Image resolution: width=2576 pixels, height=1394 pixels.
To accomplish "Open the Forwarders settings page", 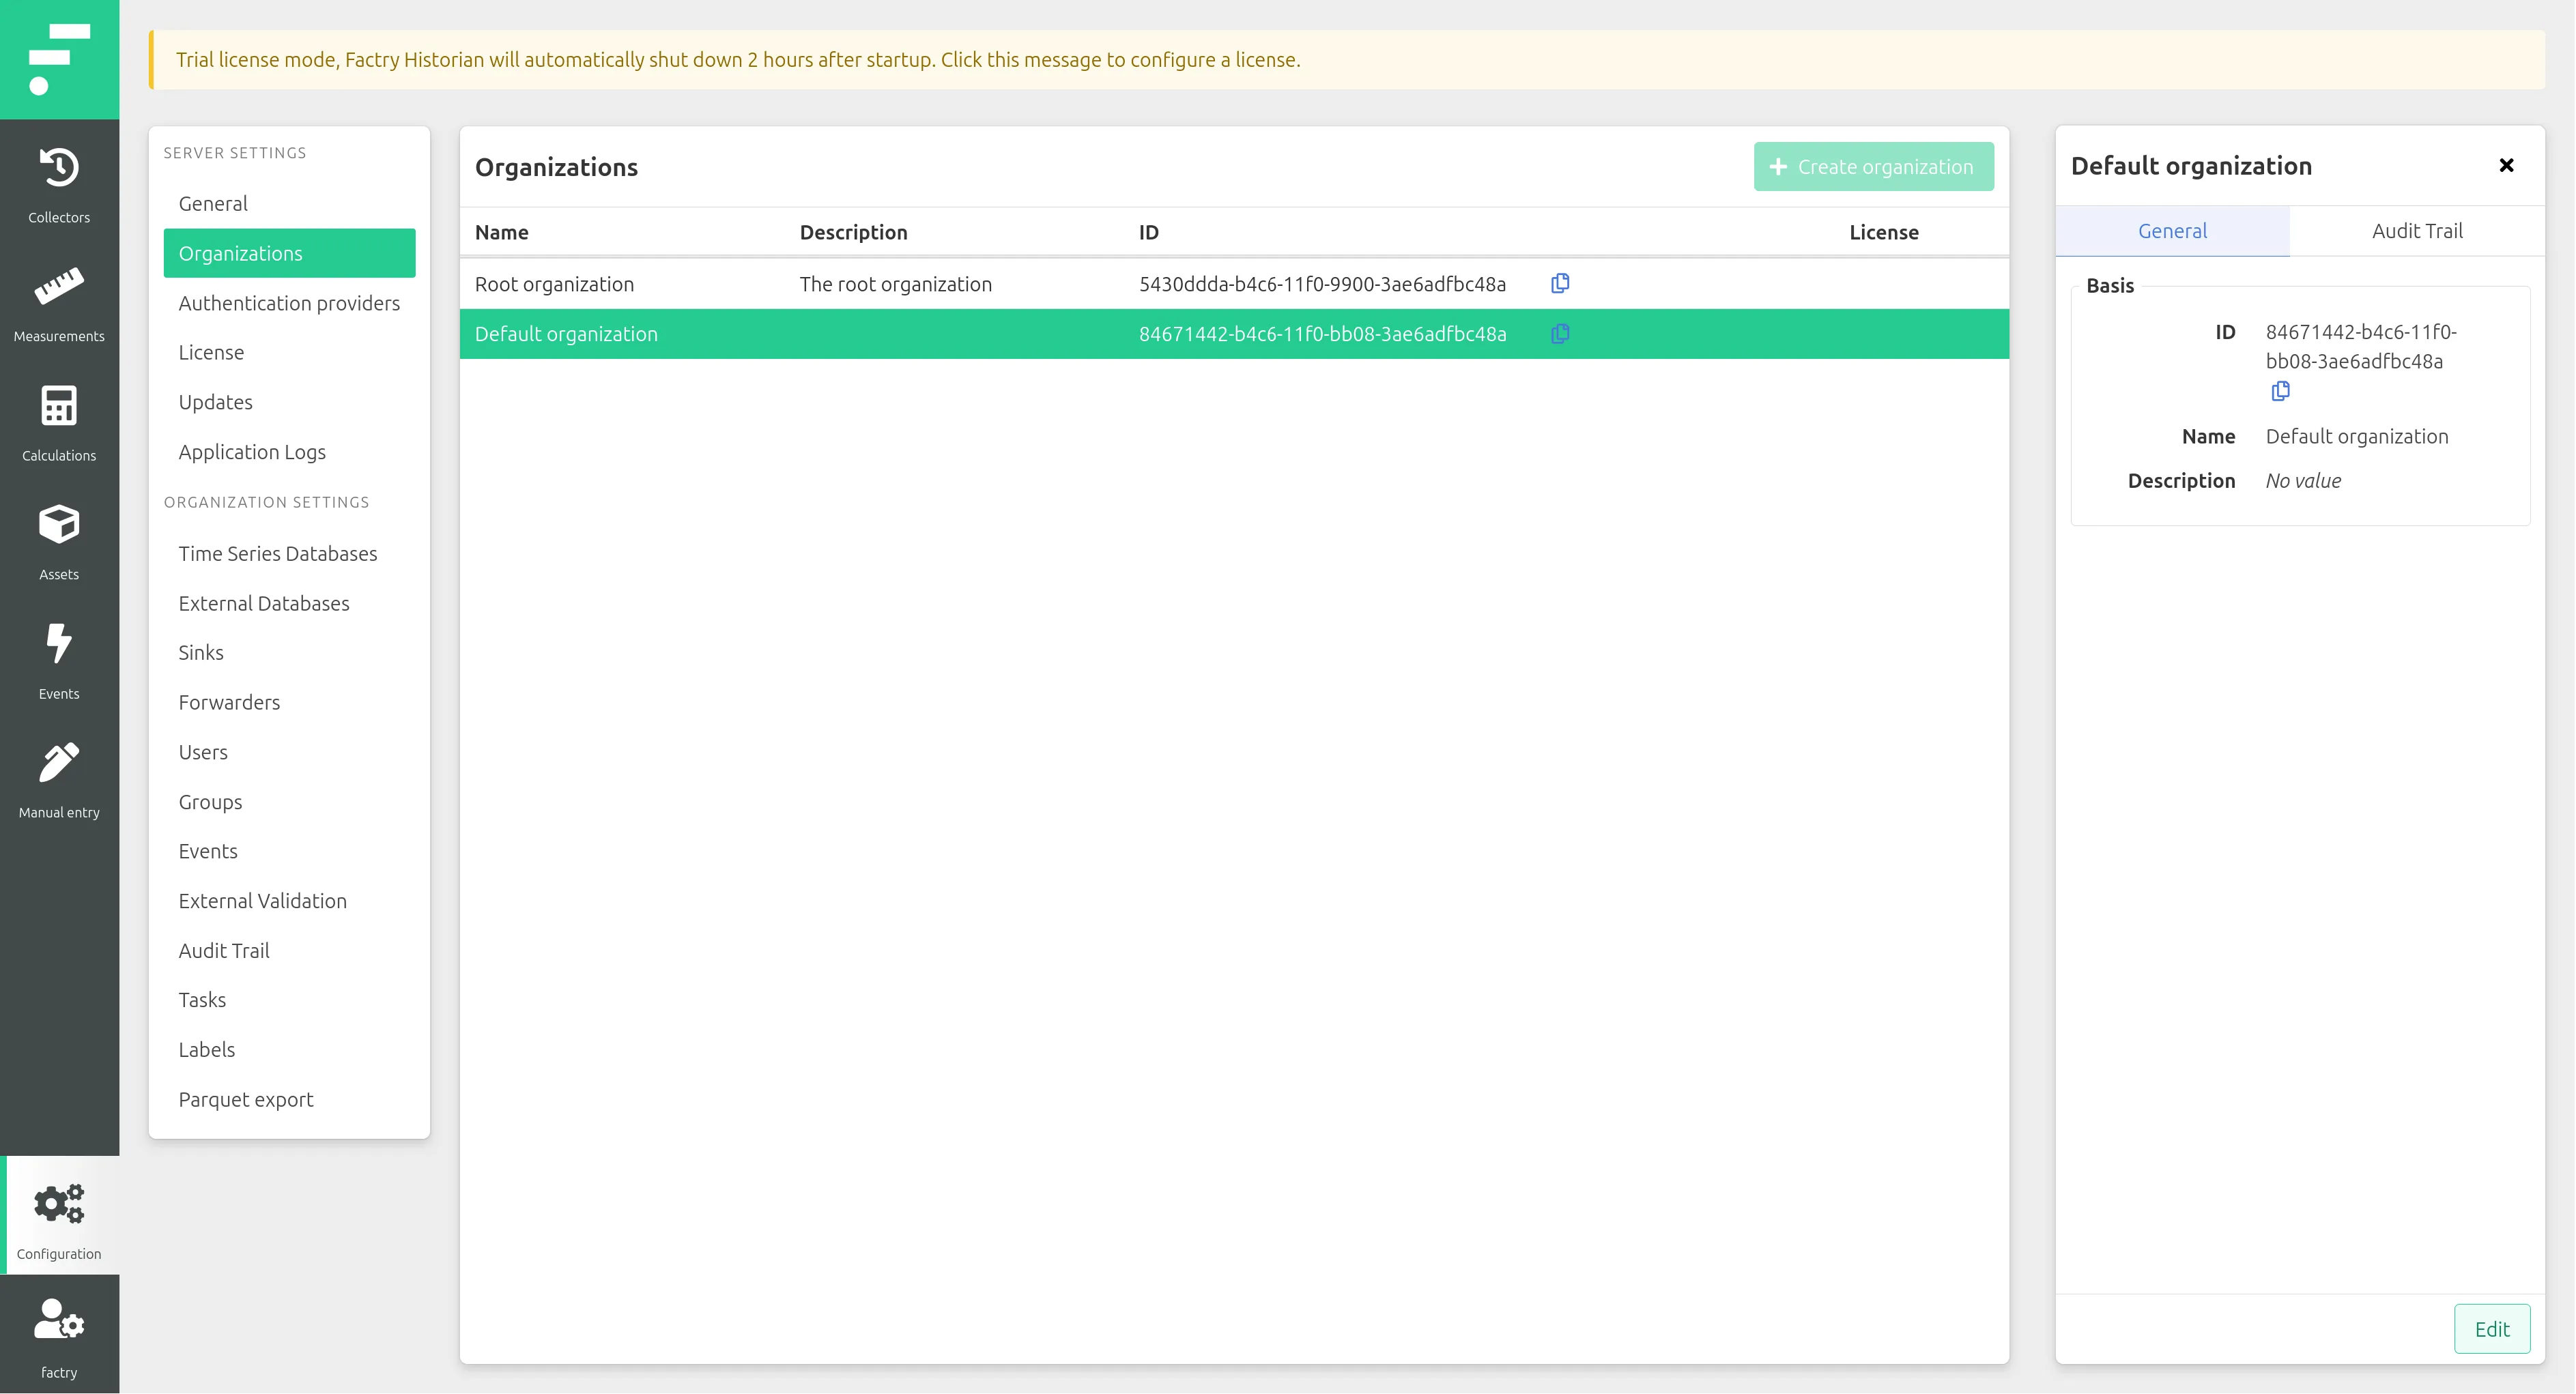I will (x=289, y=702).
